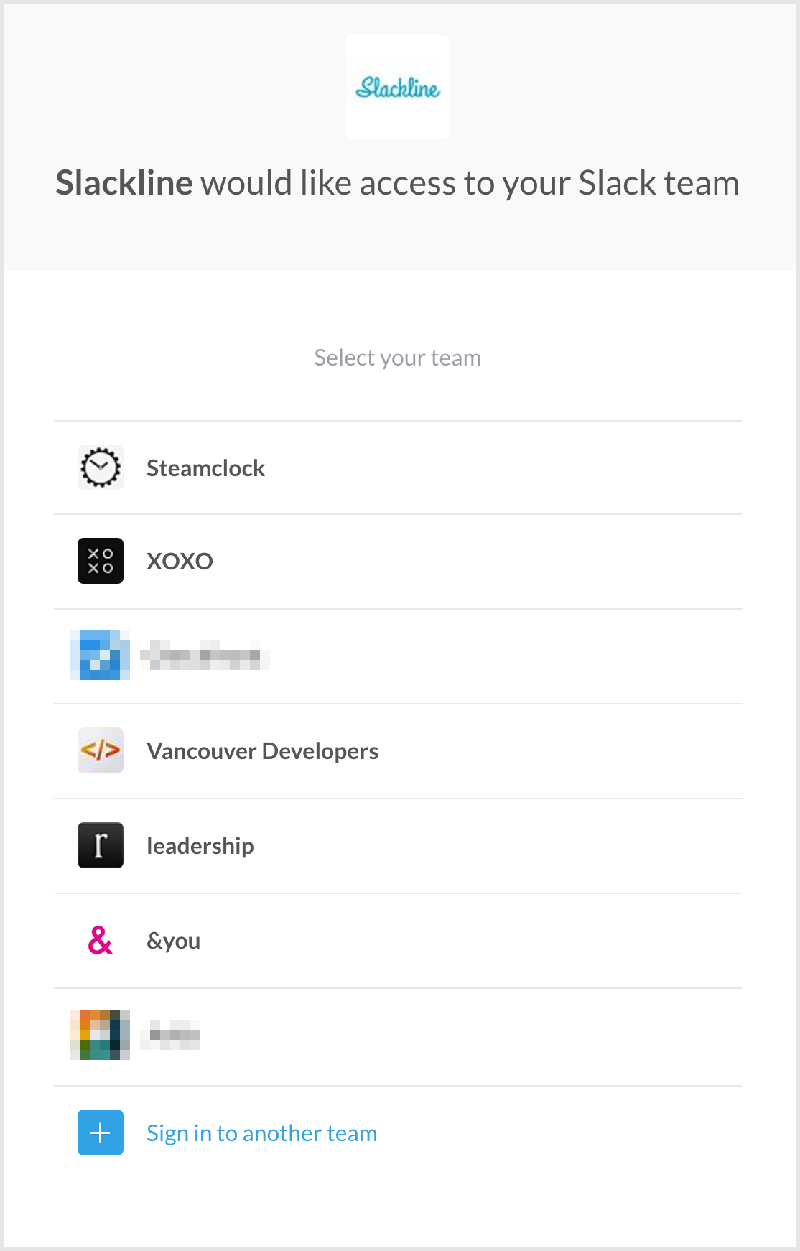Click the multicolored pixelated team icon
The image size is (800, 1251).
point(101,1035)
